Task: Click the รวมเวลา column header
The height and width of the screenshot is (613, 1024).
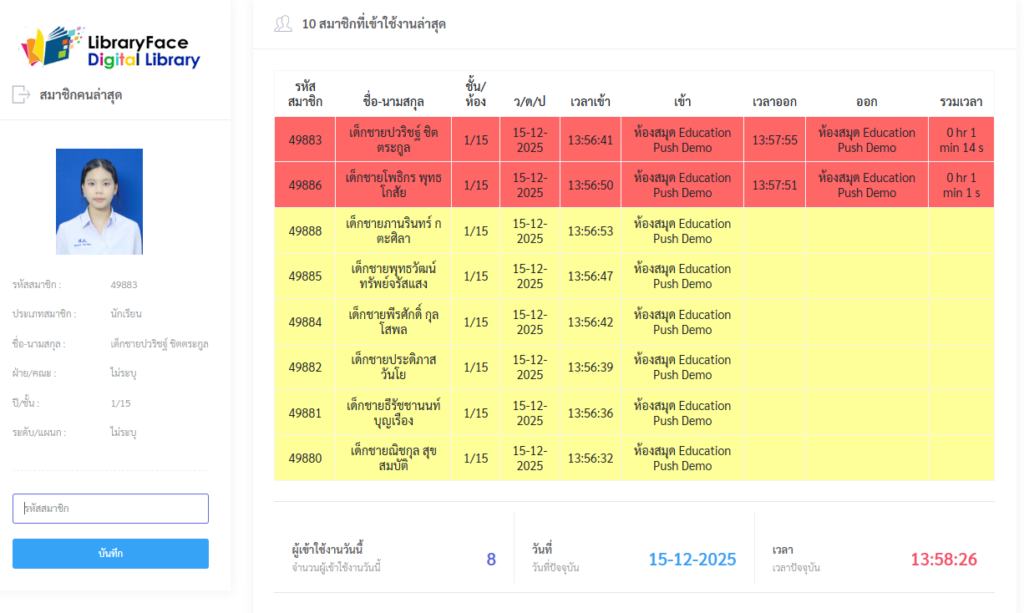Action: pos(961,102)
